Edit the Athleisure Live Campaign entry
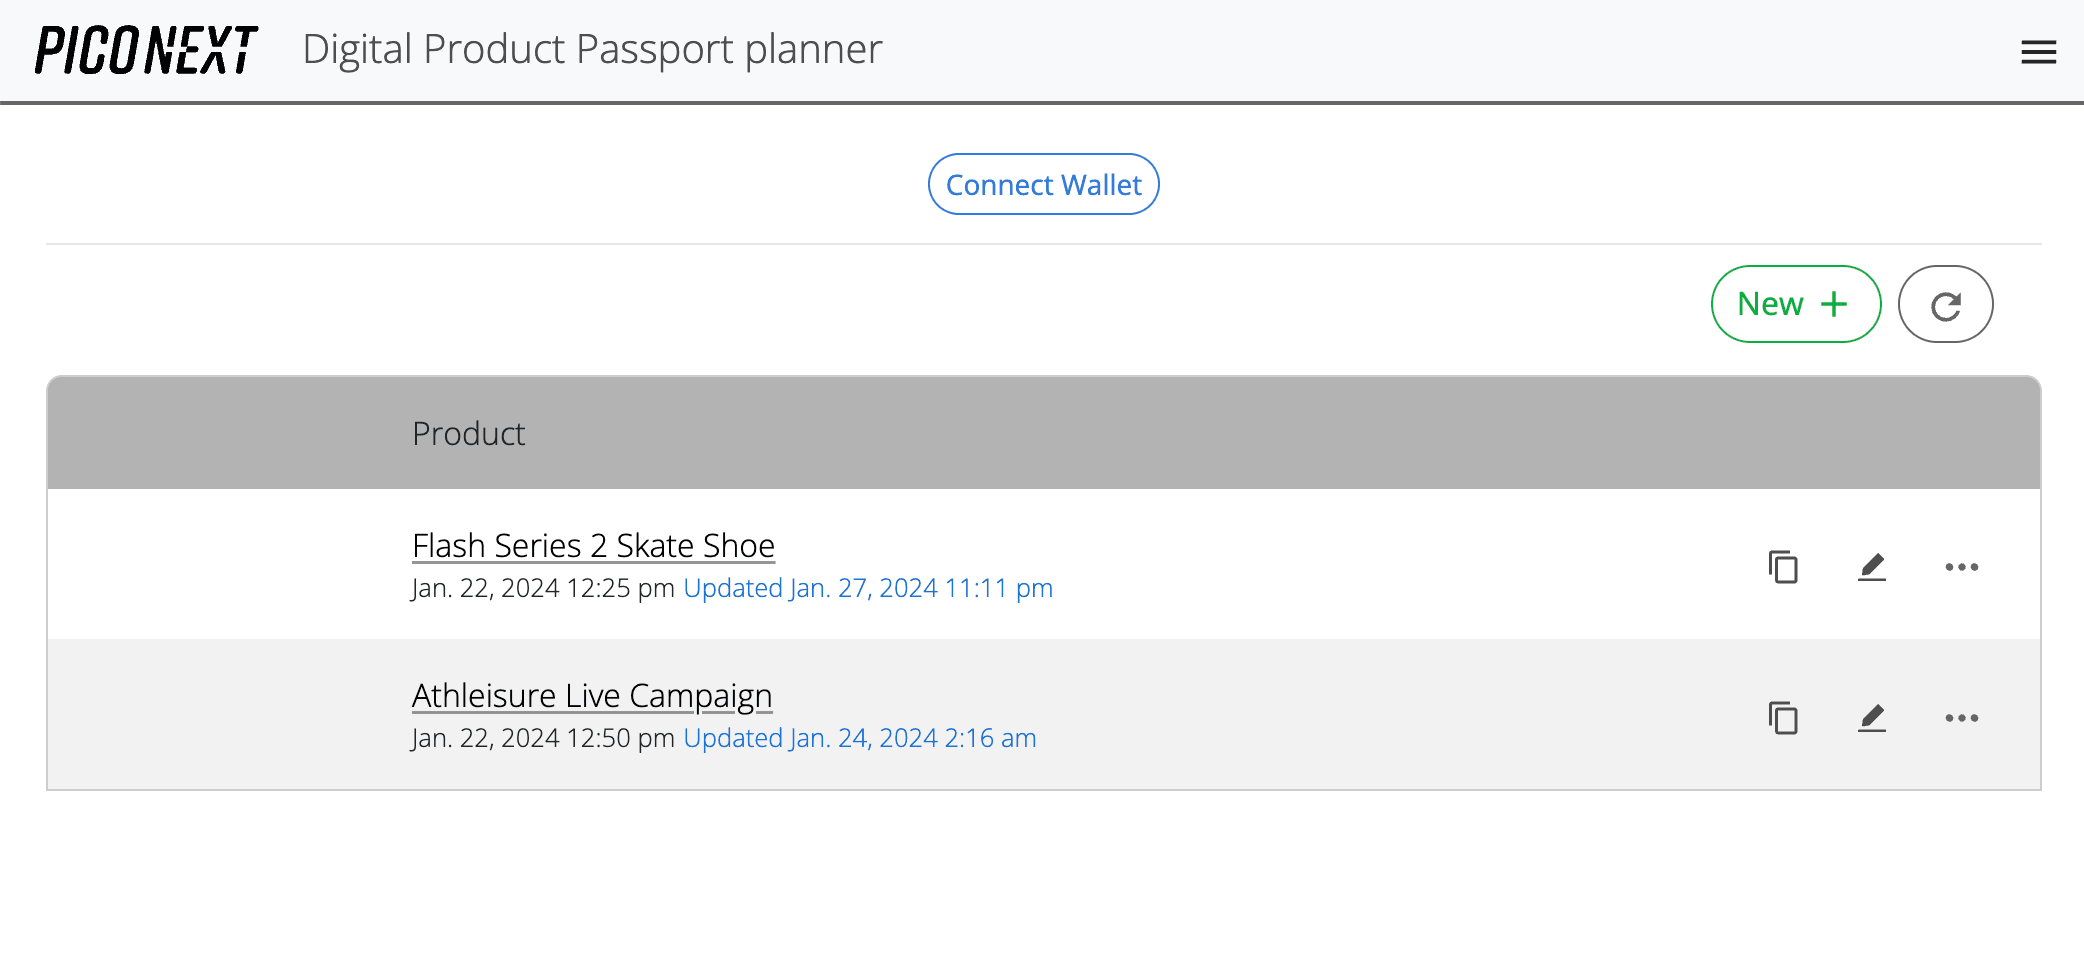Viewport: 2084px width, 970px height. [1872, 718]
